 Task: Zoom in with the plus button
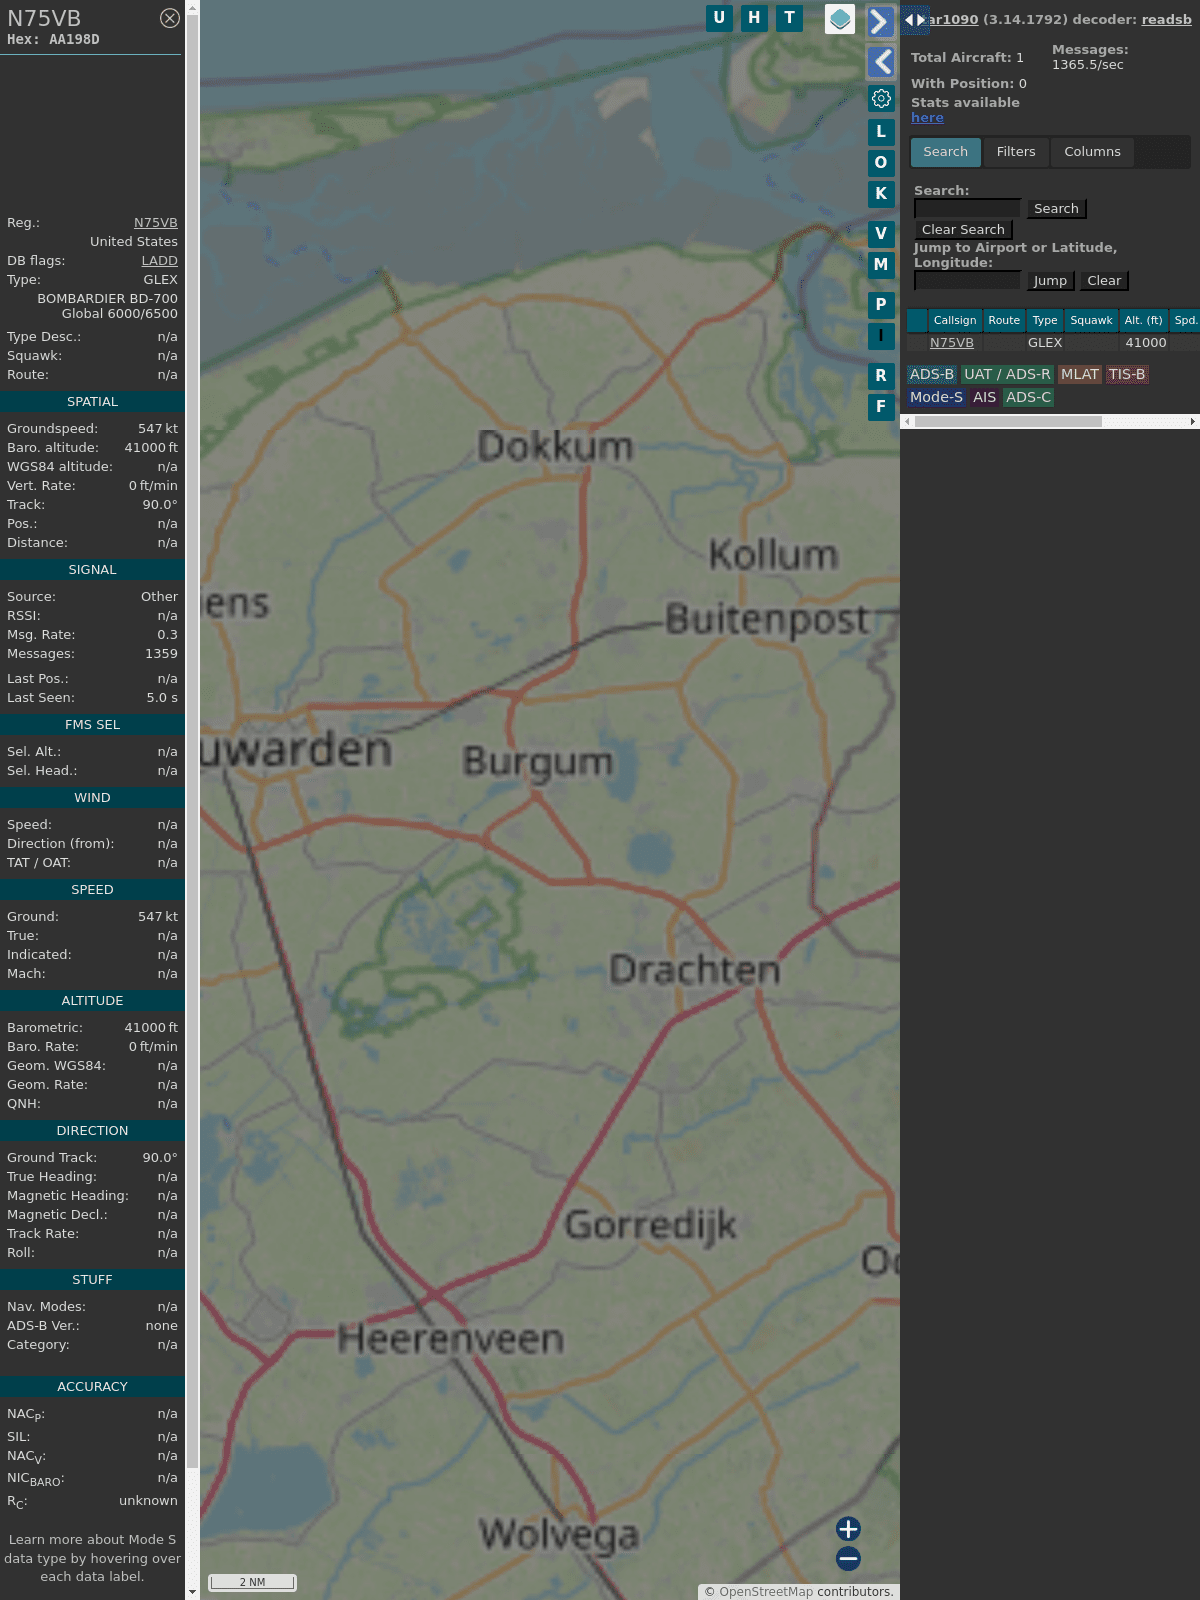pyautogui.click(x=848, y=1528)
